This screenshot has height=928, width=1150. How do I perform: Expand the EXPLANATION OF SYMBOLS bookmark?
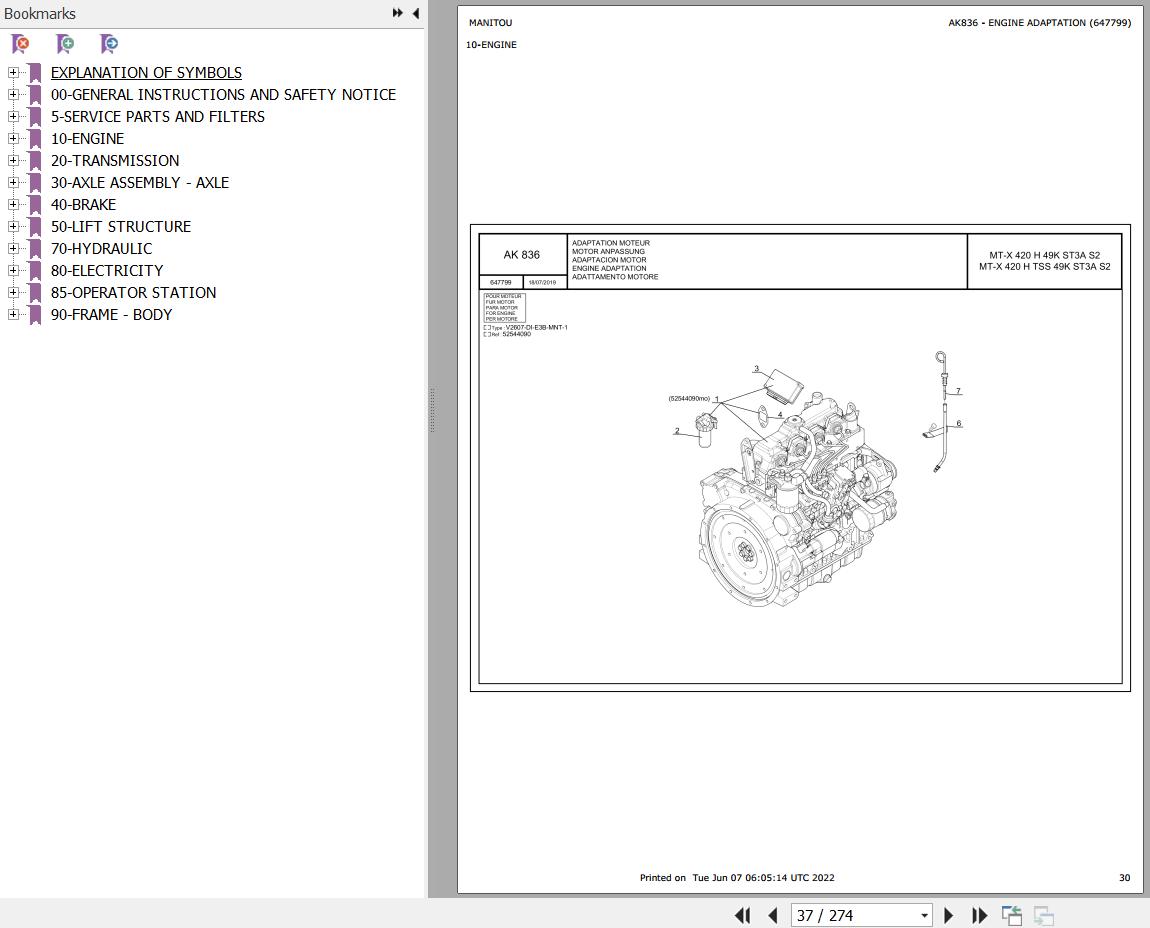tap(13, 73)
